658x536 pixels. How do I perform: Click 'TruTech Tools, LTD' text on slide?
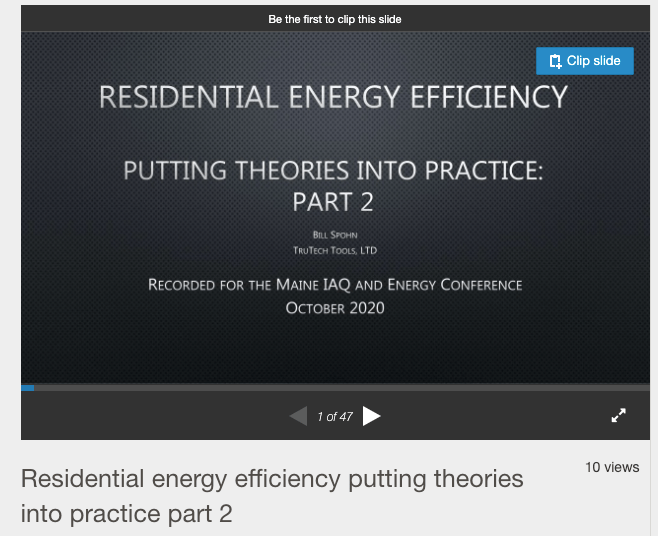334,250
